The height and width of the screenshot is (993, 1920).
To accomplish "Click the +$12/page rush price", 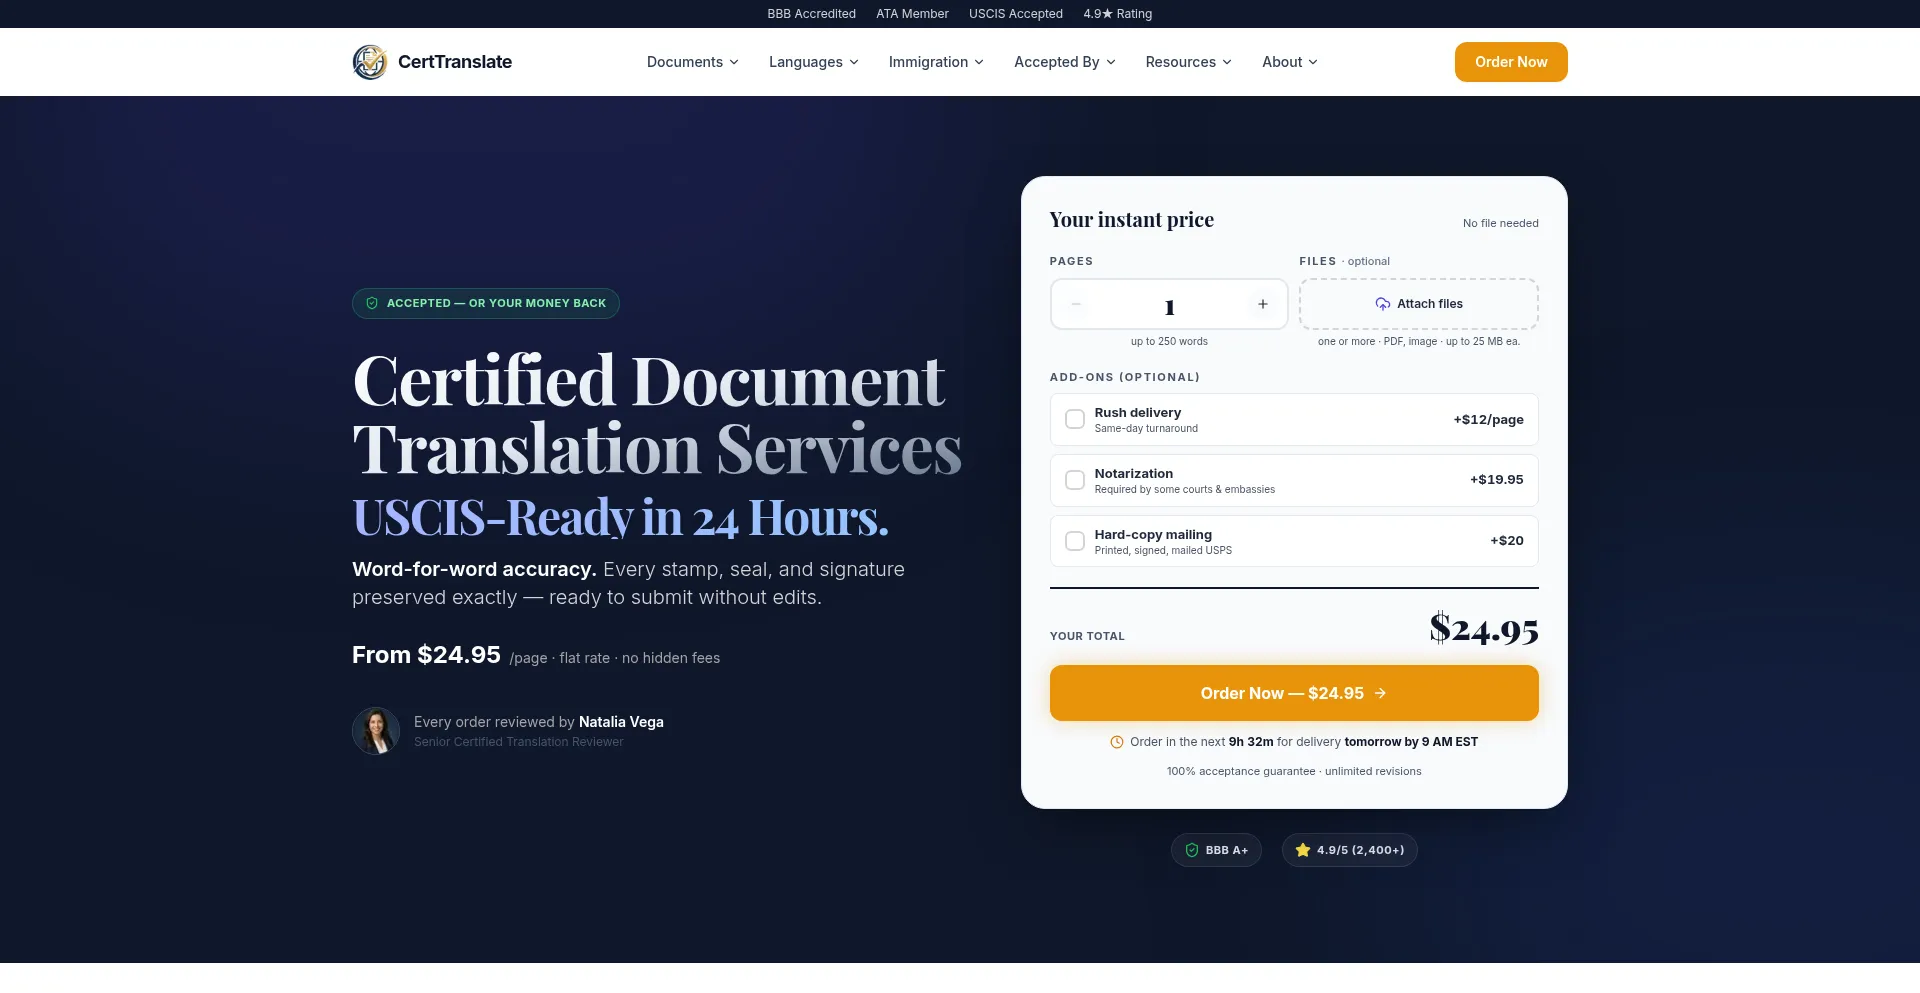I will (1488, 420).
